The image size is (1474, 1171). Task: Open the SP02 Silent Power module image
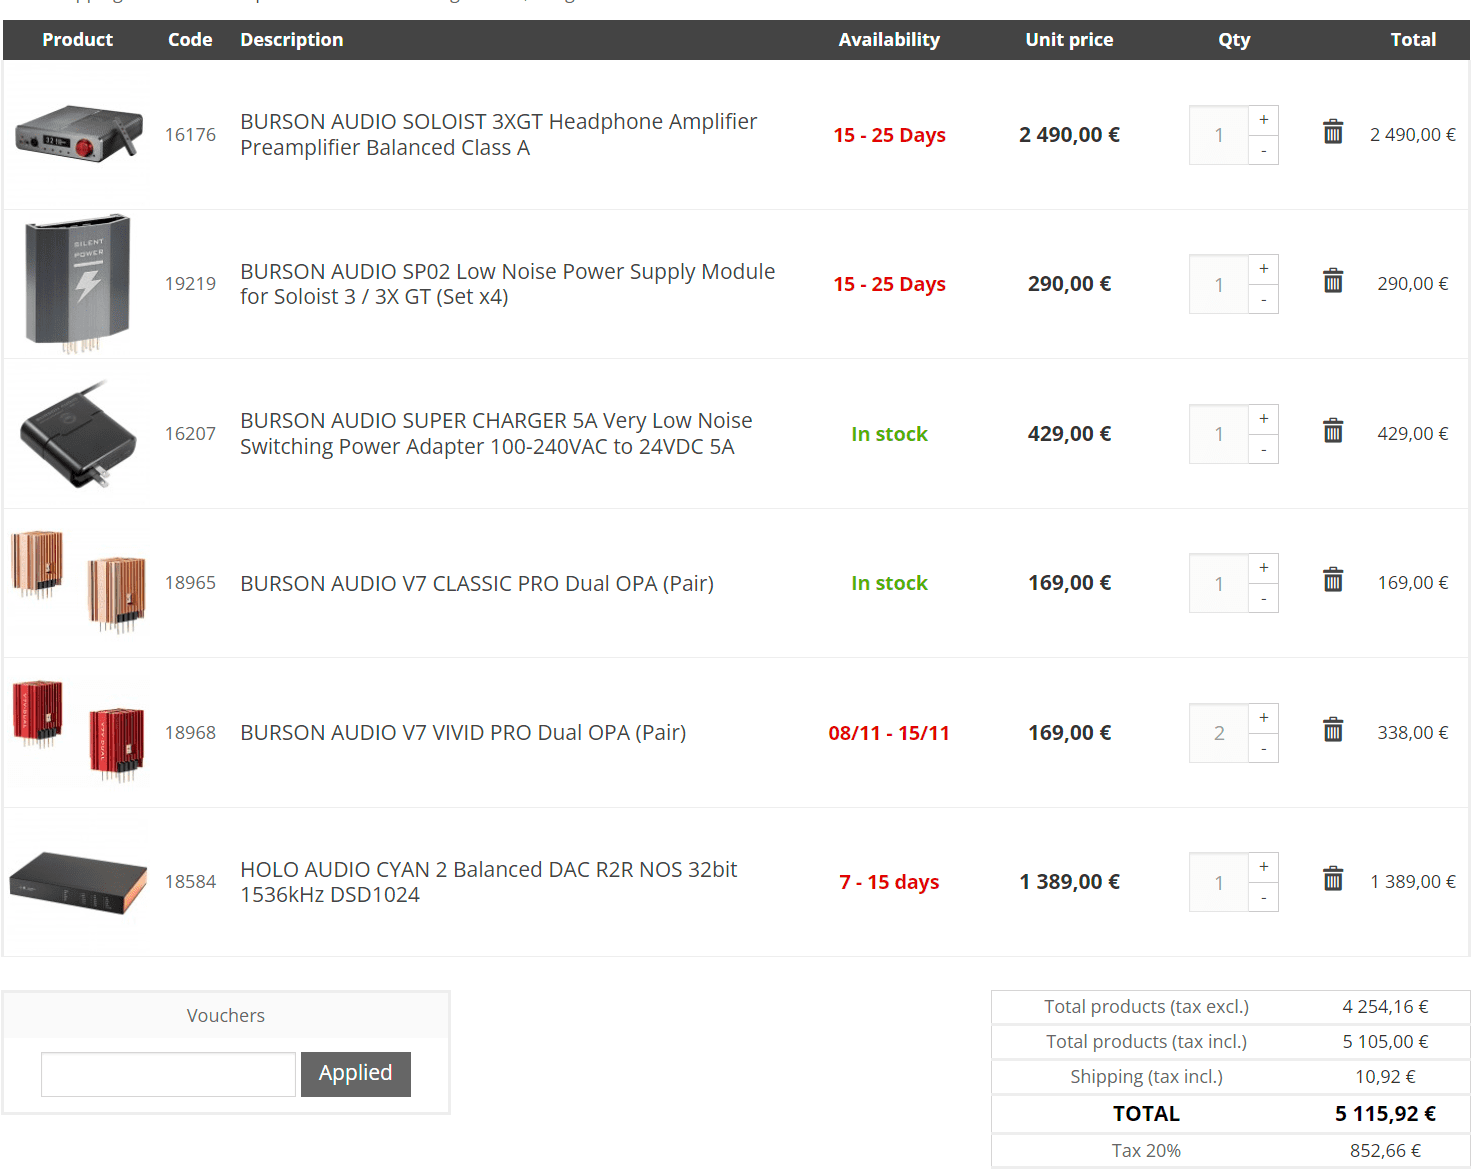pos(78,283)
